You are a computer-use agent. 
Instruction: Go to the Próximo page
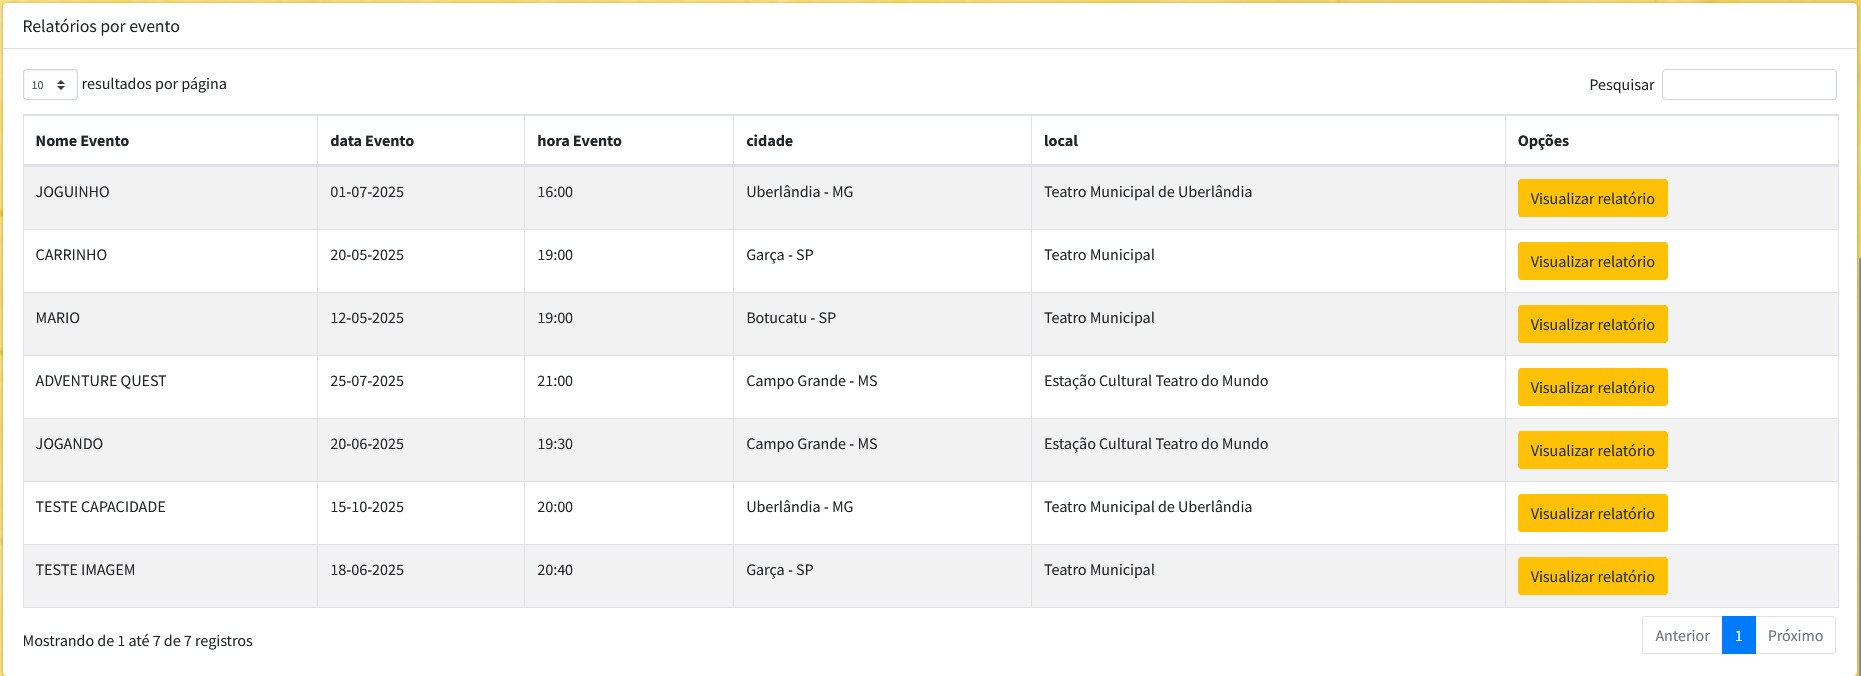coord(1795,636)
